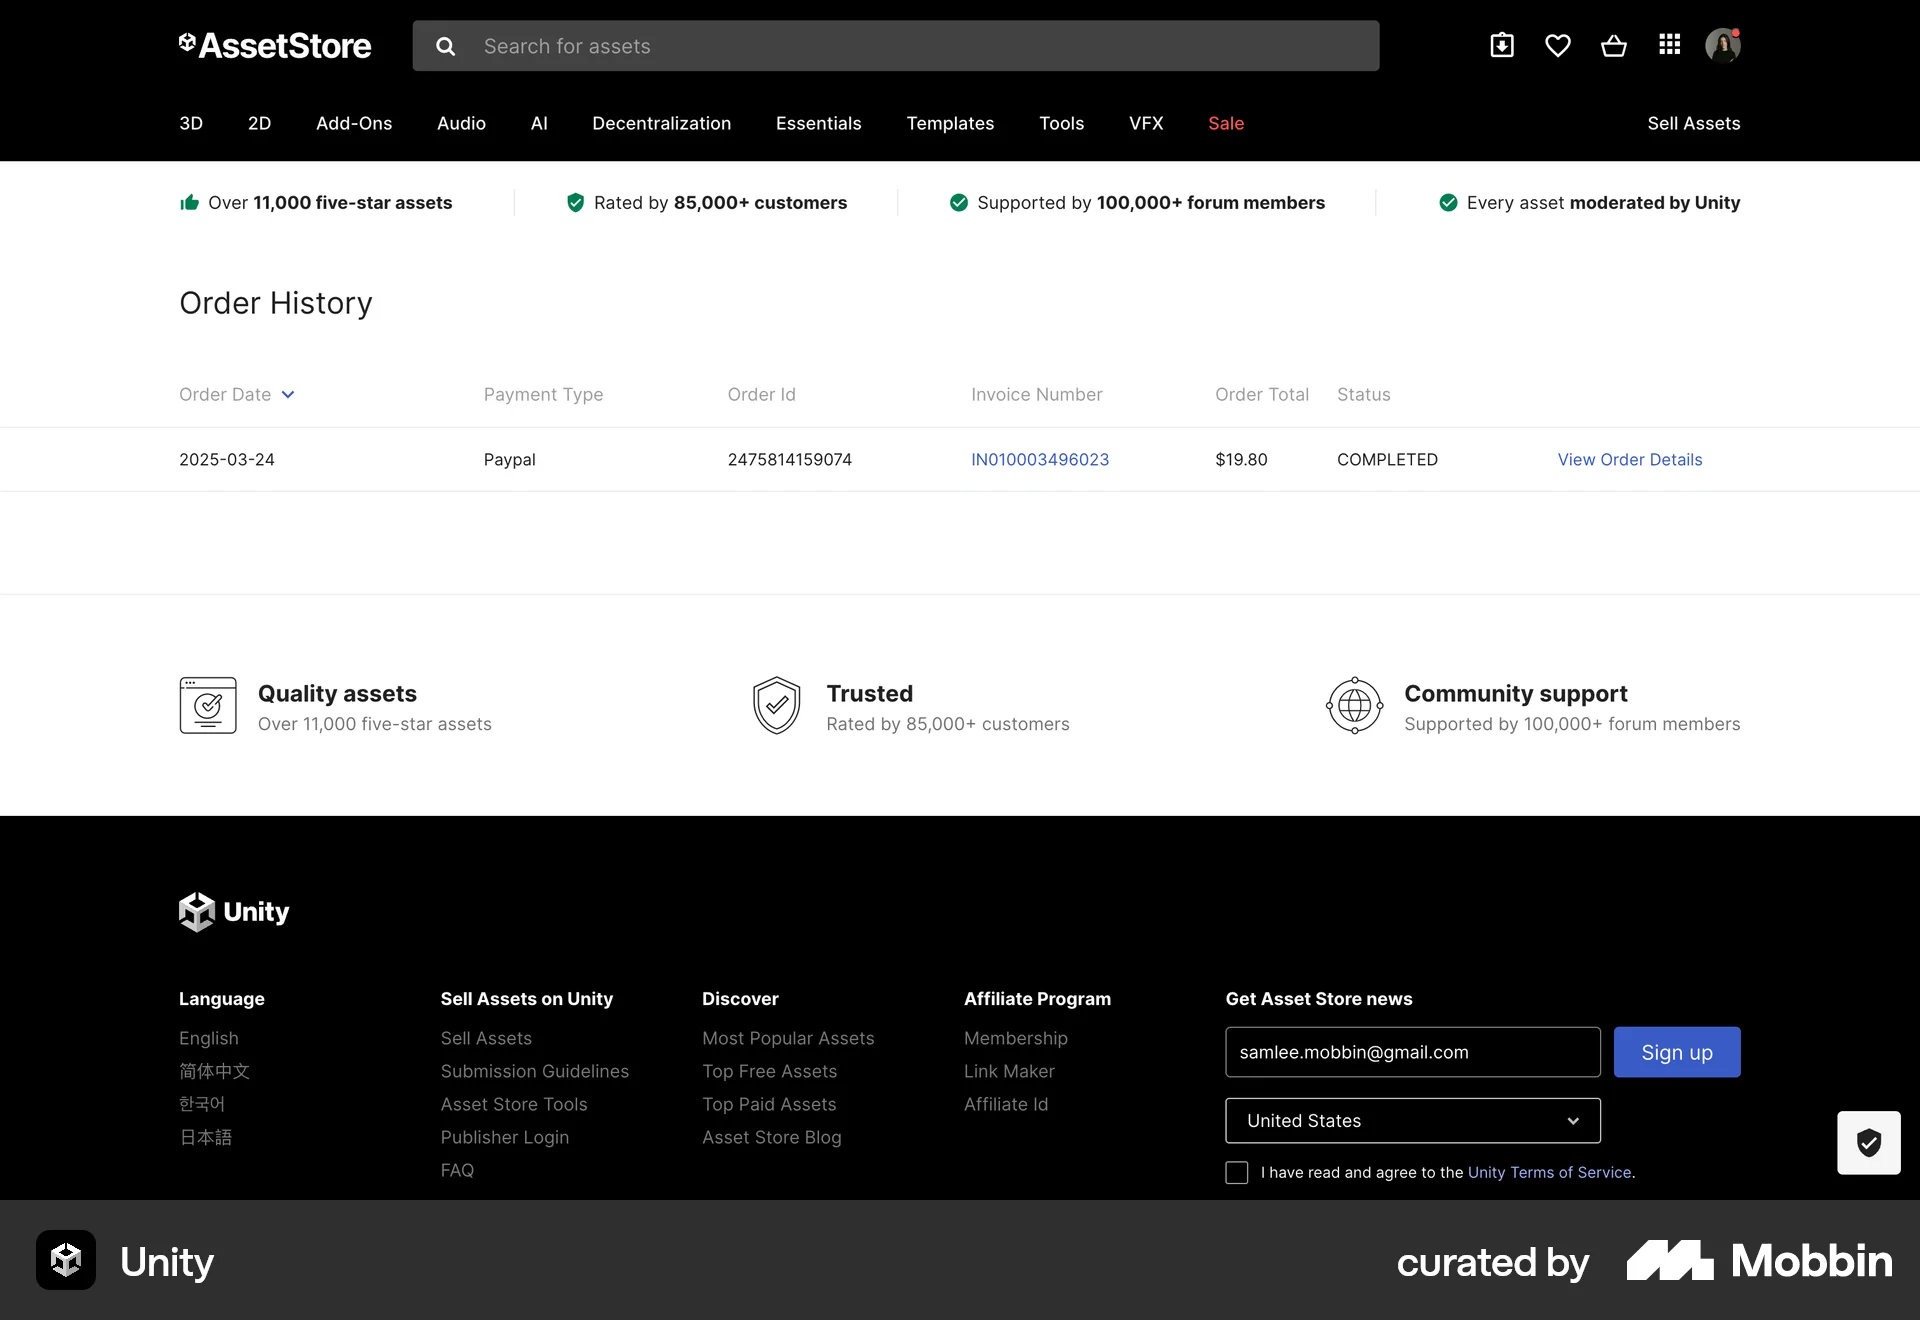The image size is (1920, 1320).
Task: Click the AssetStore logo
Action: [x=274, y=45]
